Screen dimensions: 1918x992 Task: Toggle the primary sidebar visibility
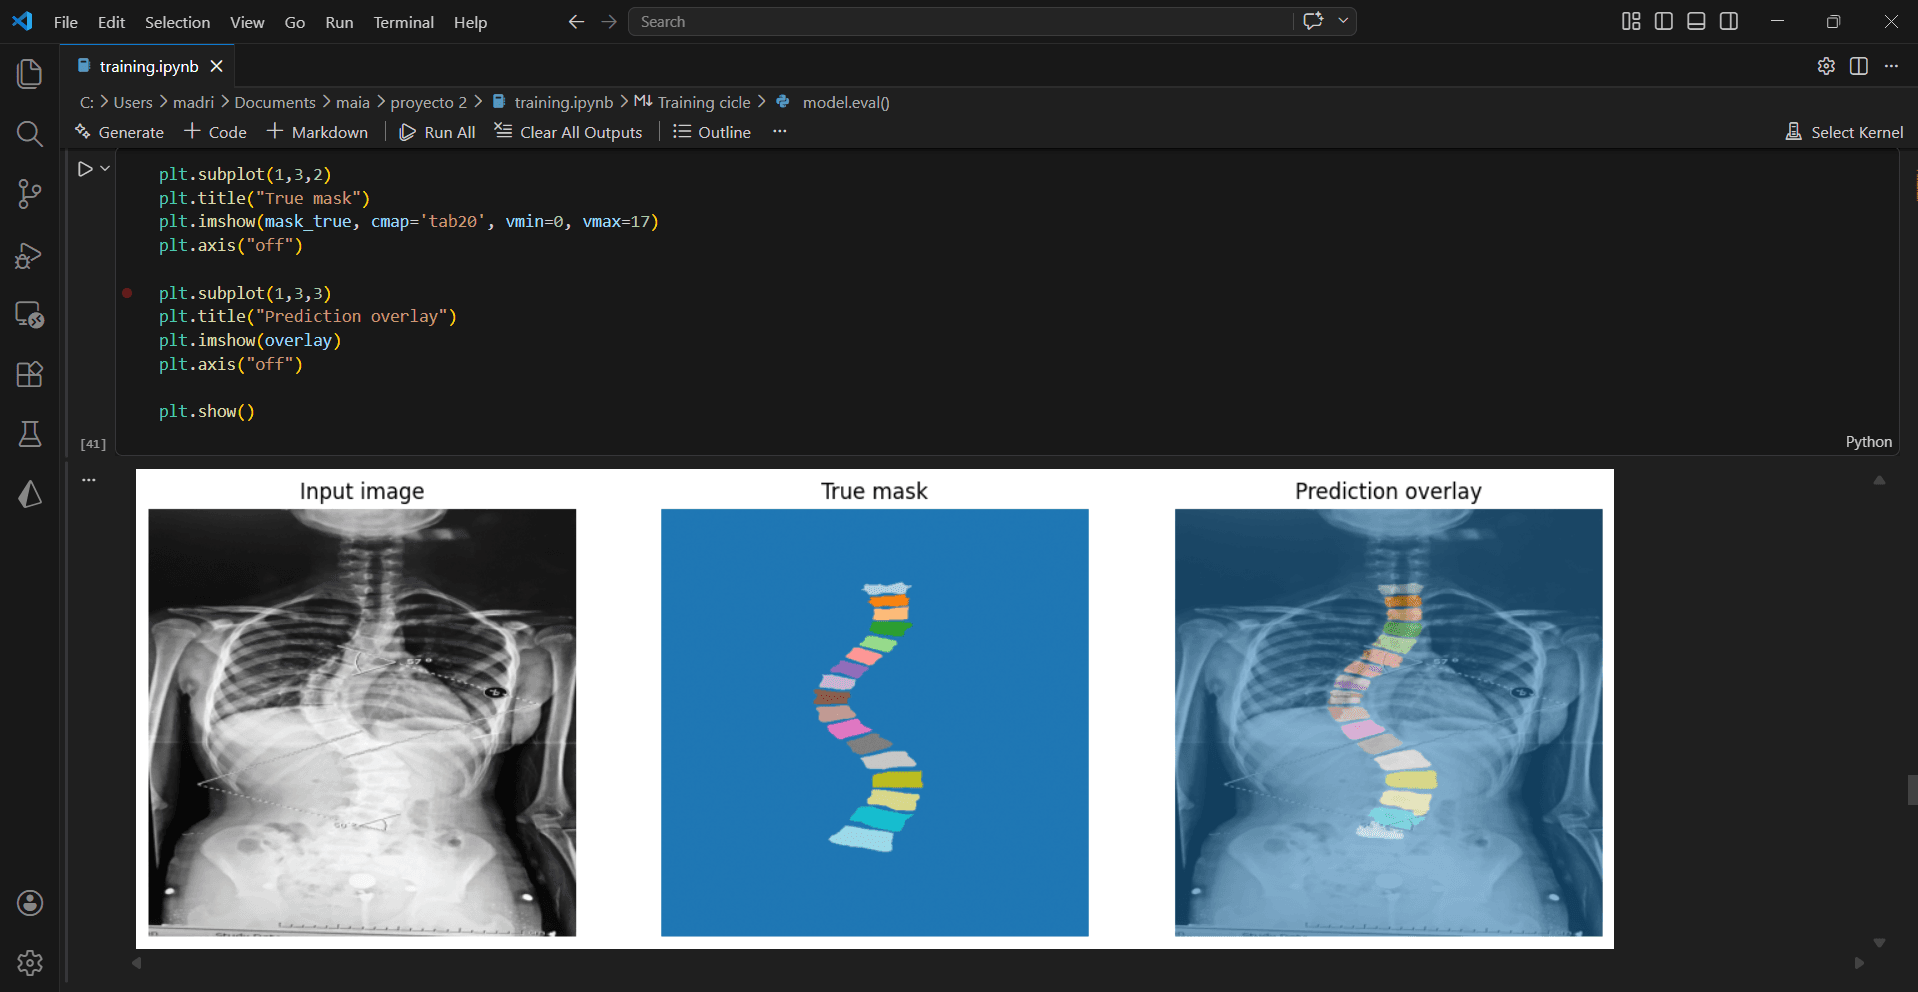pos(1662,21)
